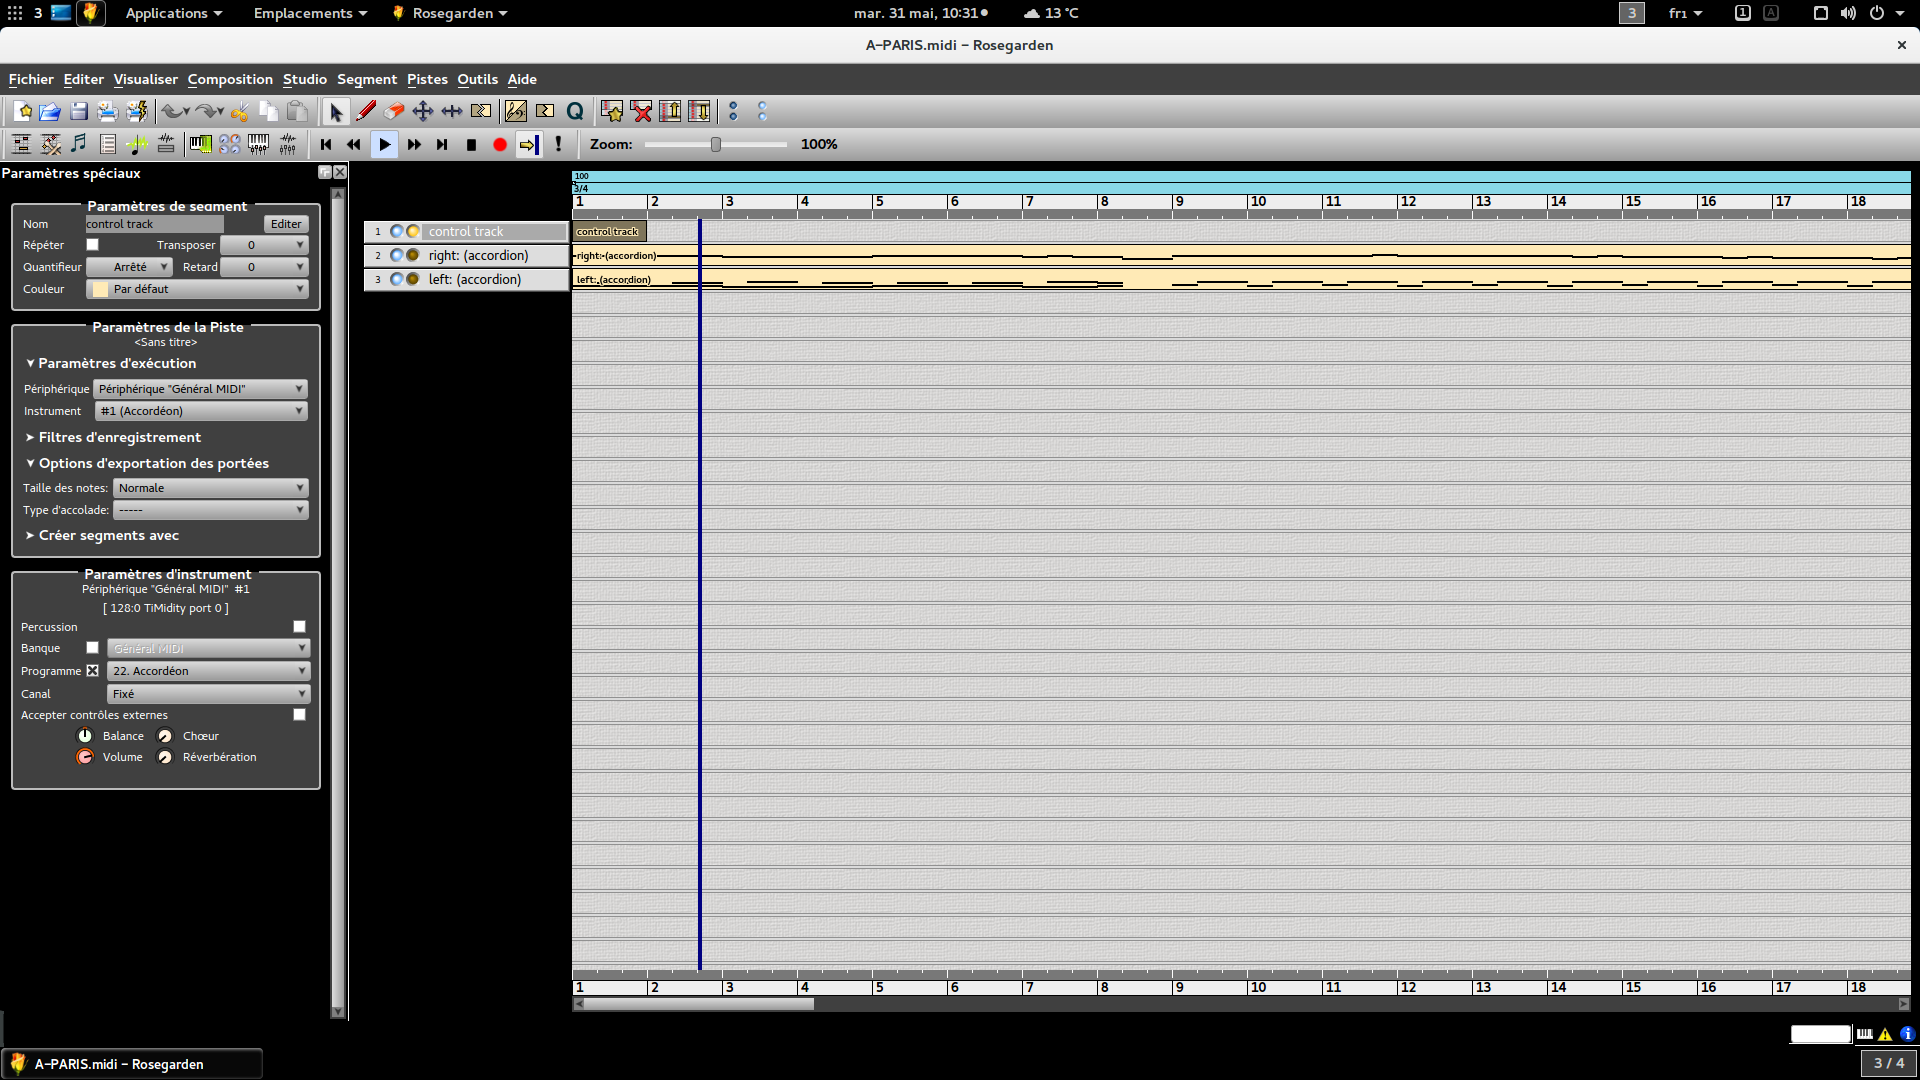
Task: Open the Pistes menu
Action: (427, 79)
